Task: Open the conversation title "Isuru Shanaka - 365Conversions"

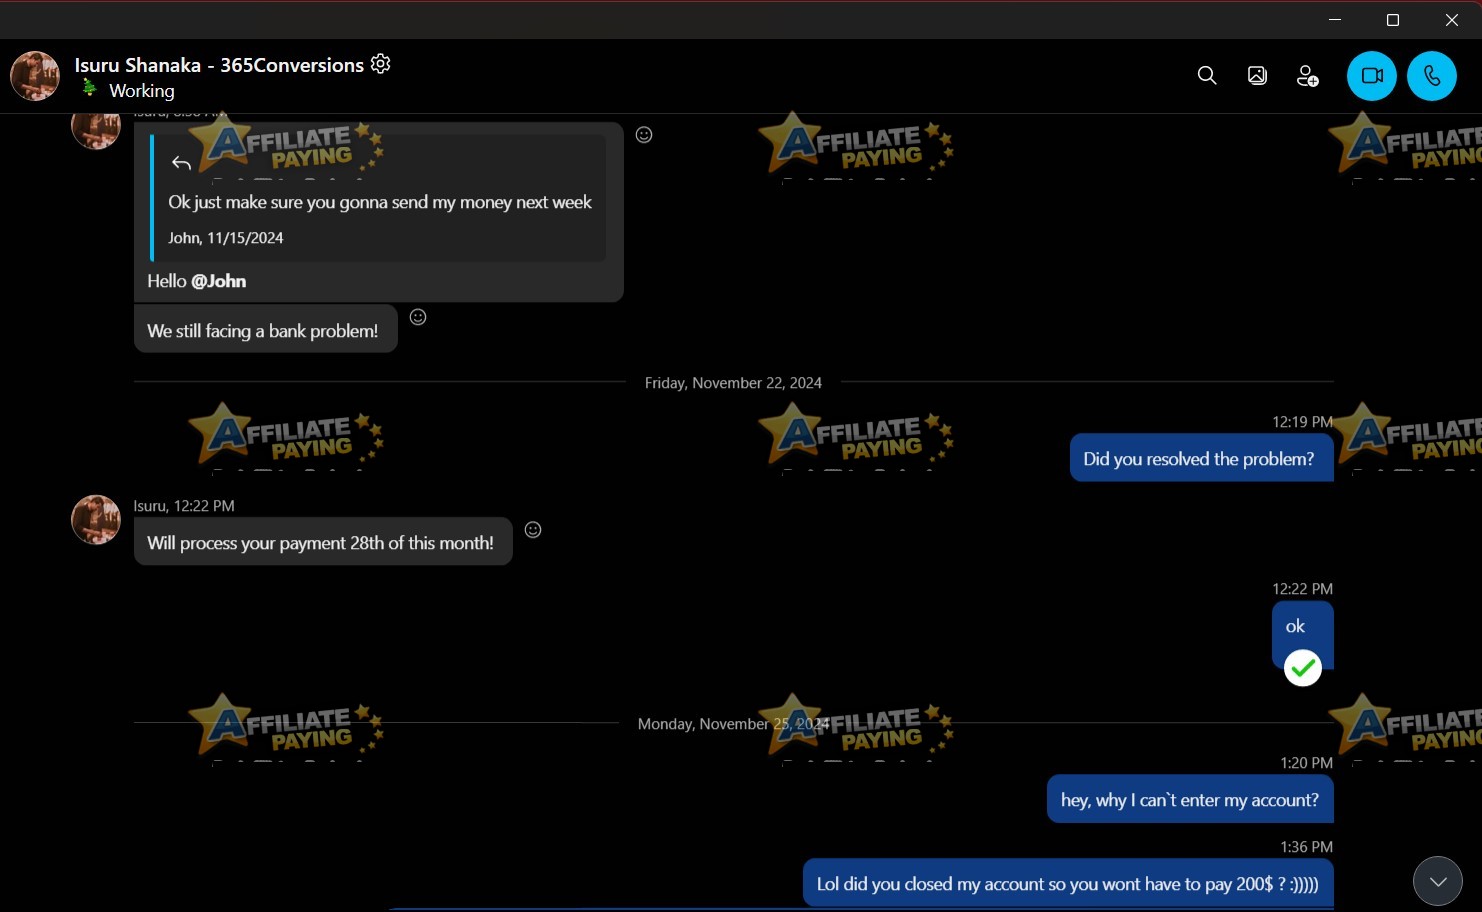Action: pyautogui.click(x=219, y=65)
